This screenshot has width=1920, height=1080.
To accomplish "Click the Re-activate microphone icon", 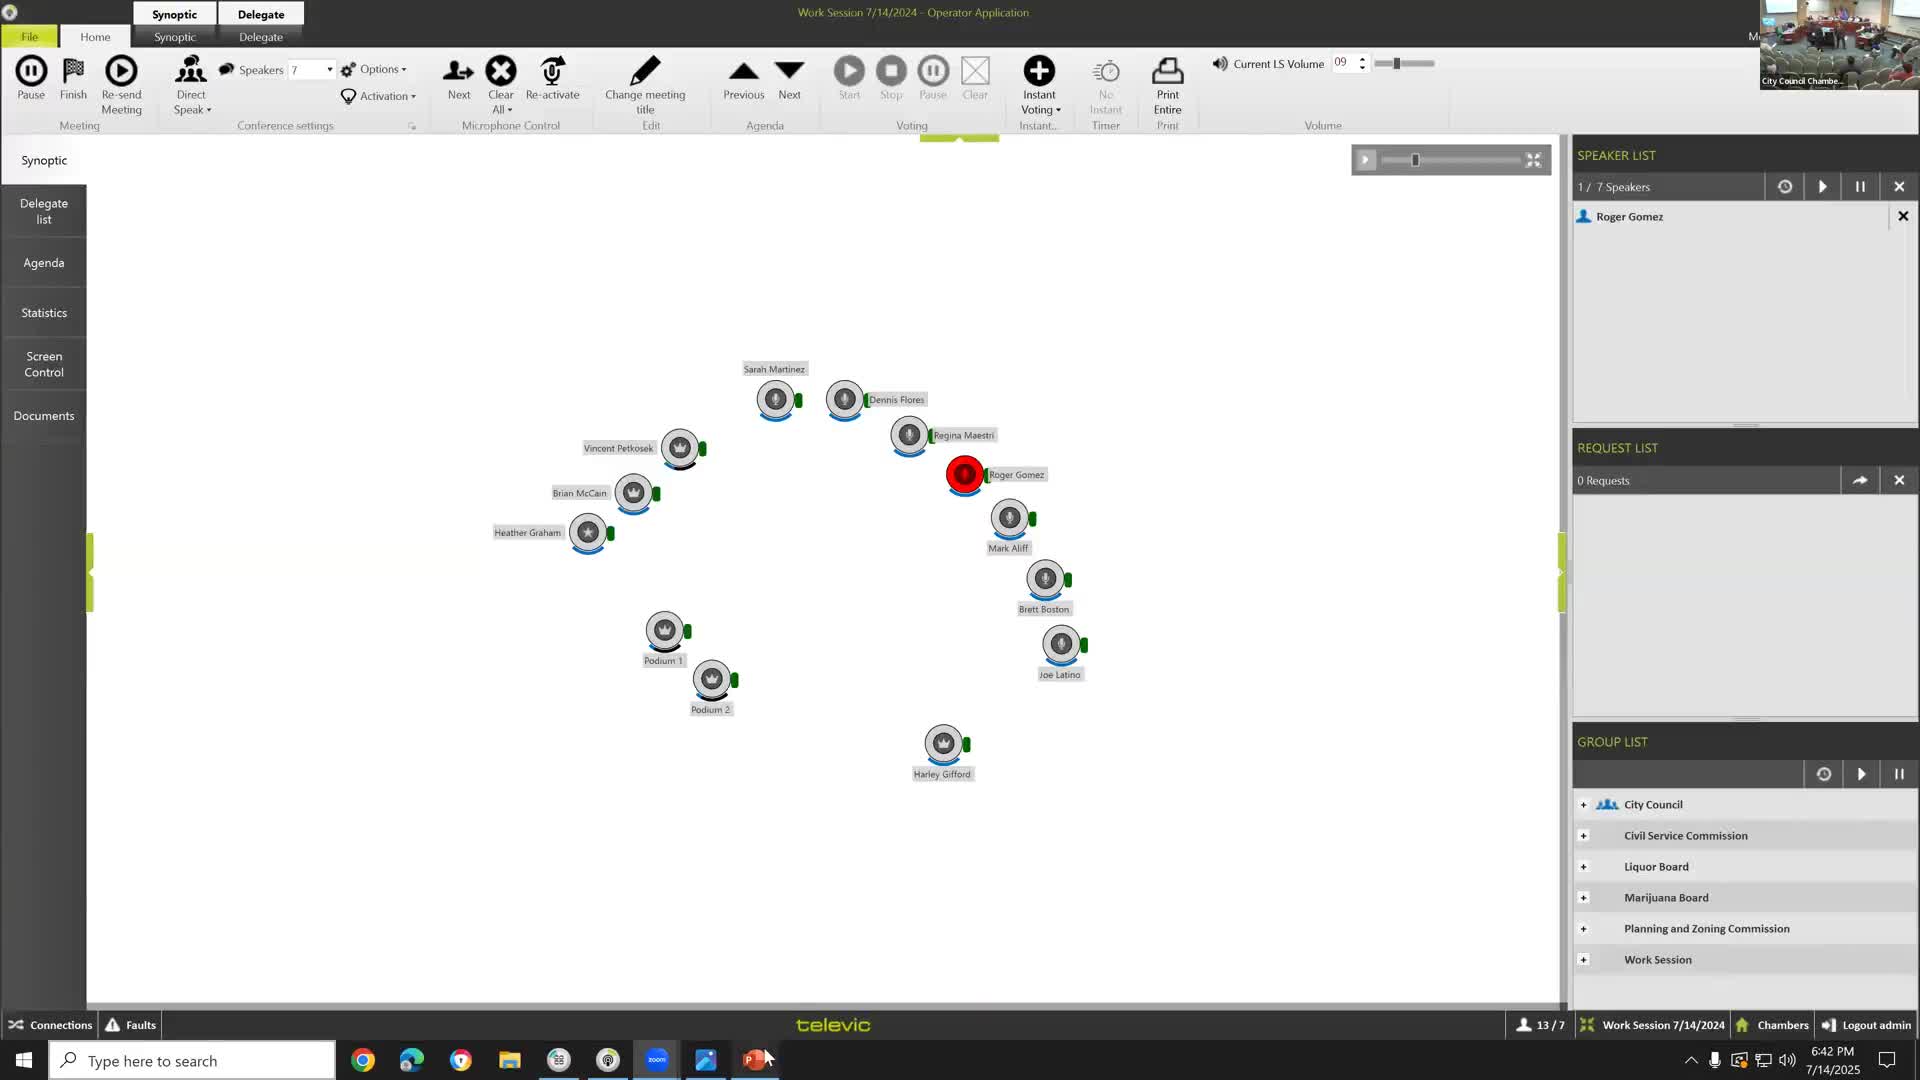I will click(552, 71).
